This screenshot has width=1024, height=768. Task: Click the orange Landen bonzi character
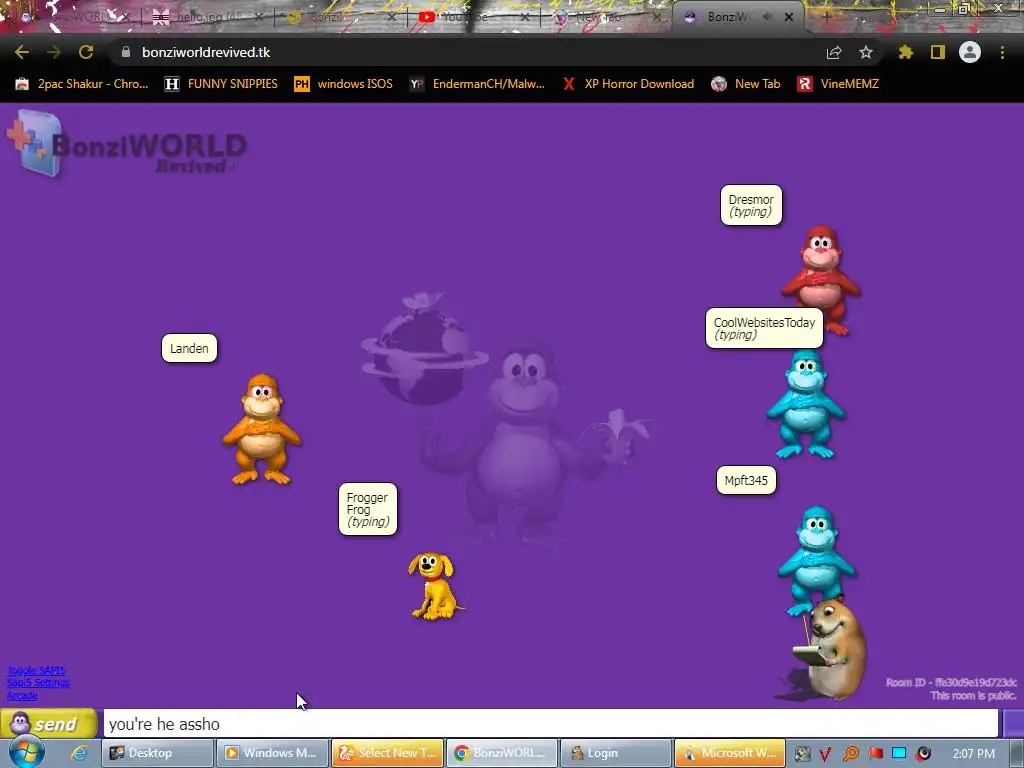pos(262,429)
